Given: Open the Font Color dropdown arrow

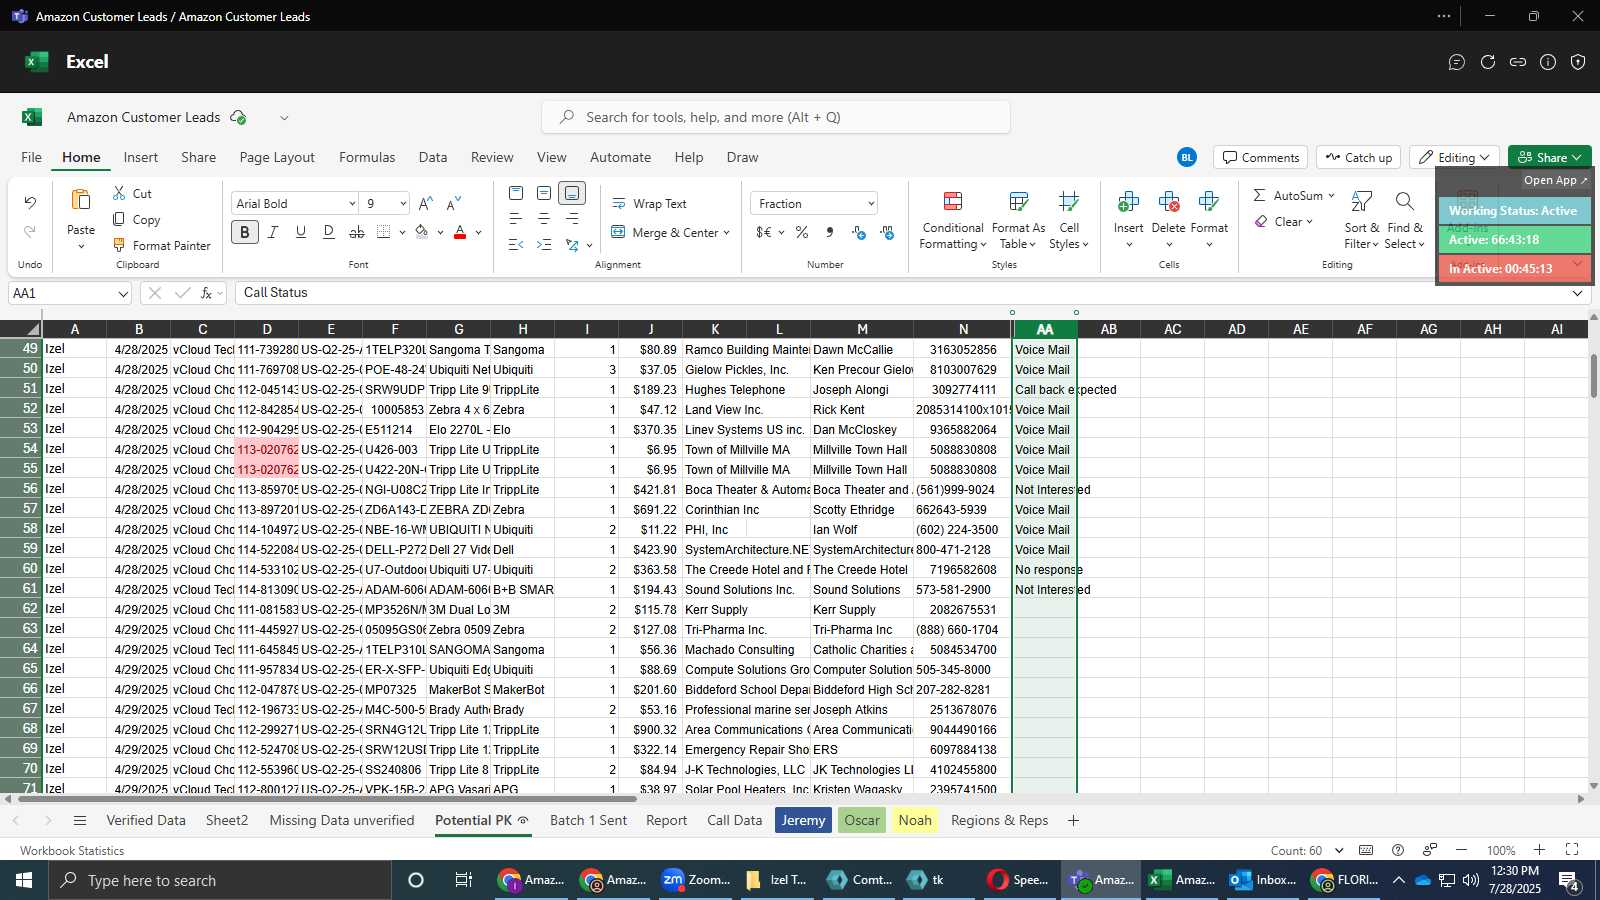Looking at the screenshot, I should click(478, 232).
